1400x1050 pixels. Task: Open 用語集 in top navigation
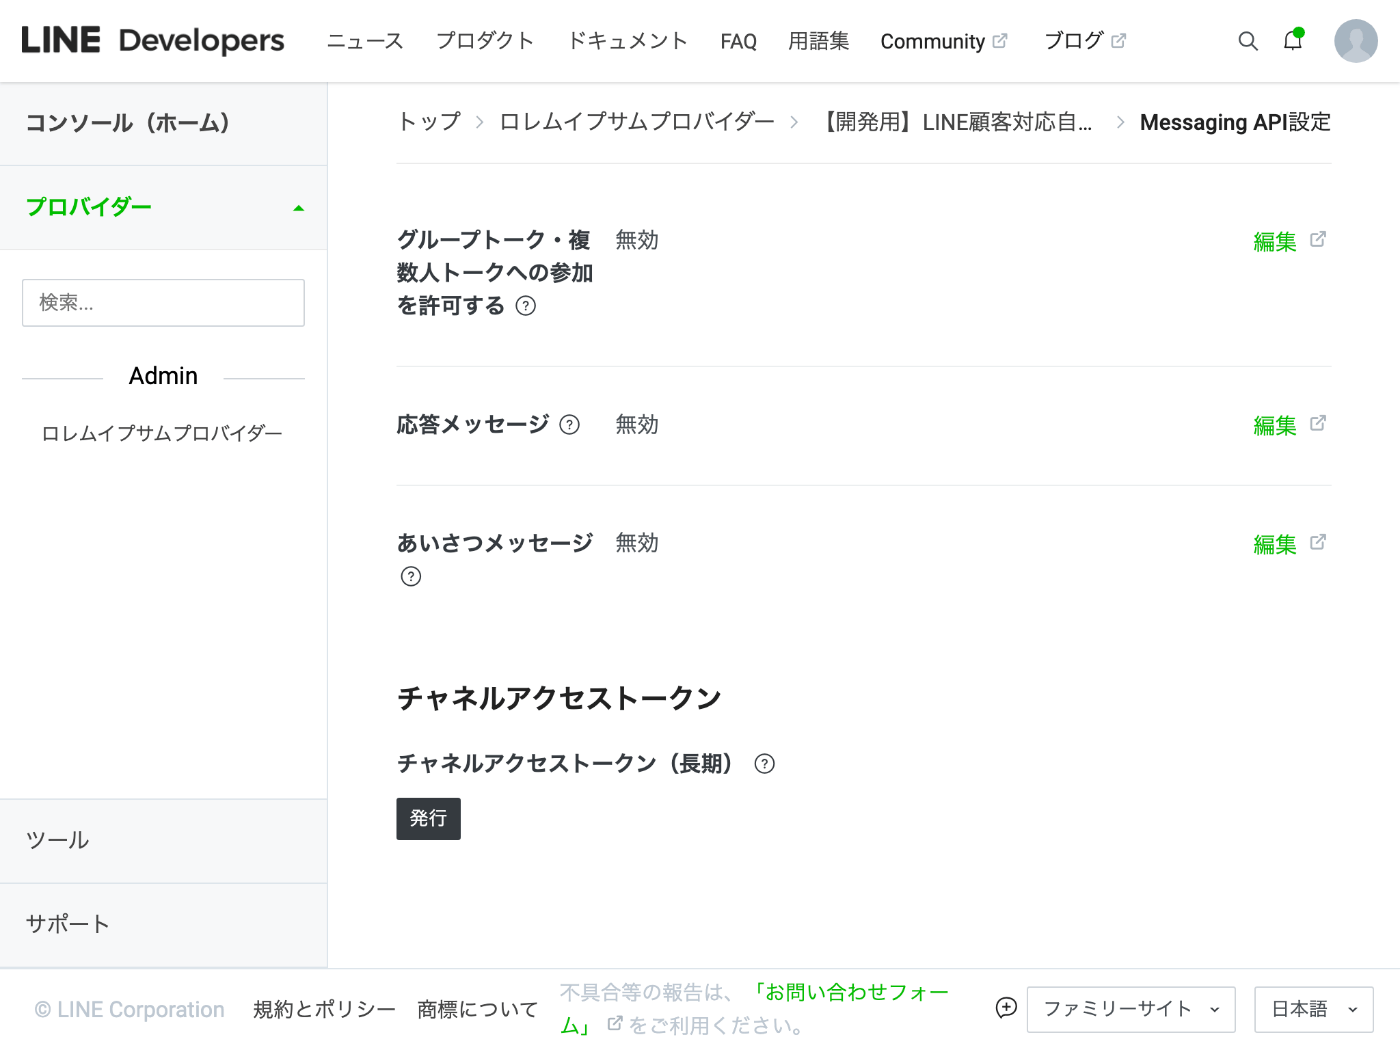tap(818, 41)
